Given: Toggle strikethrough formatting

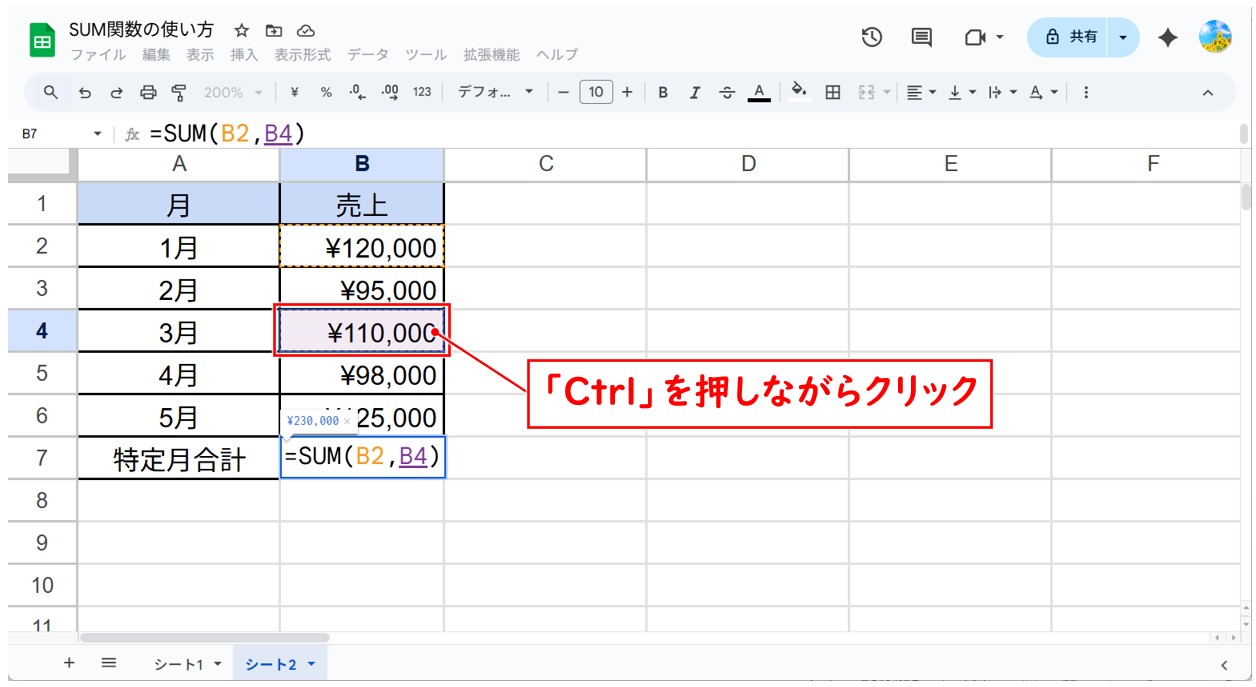Looking at the screenshot, I should (x=727, y=92).
